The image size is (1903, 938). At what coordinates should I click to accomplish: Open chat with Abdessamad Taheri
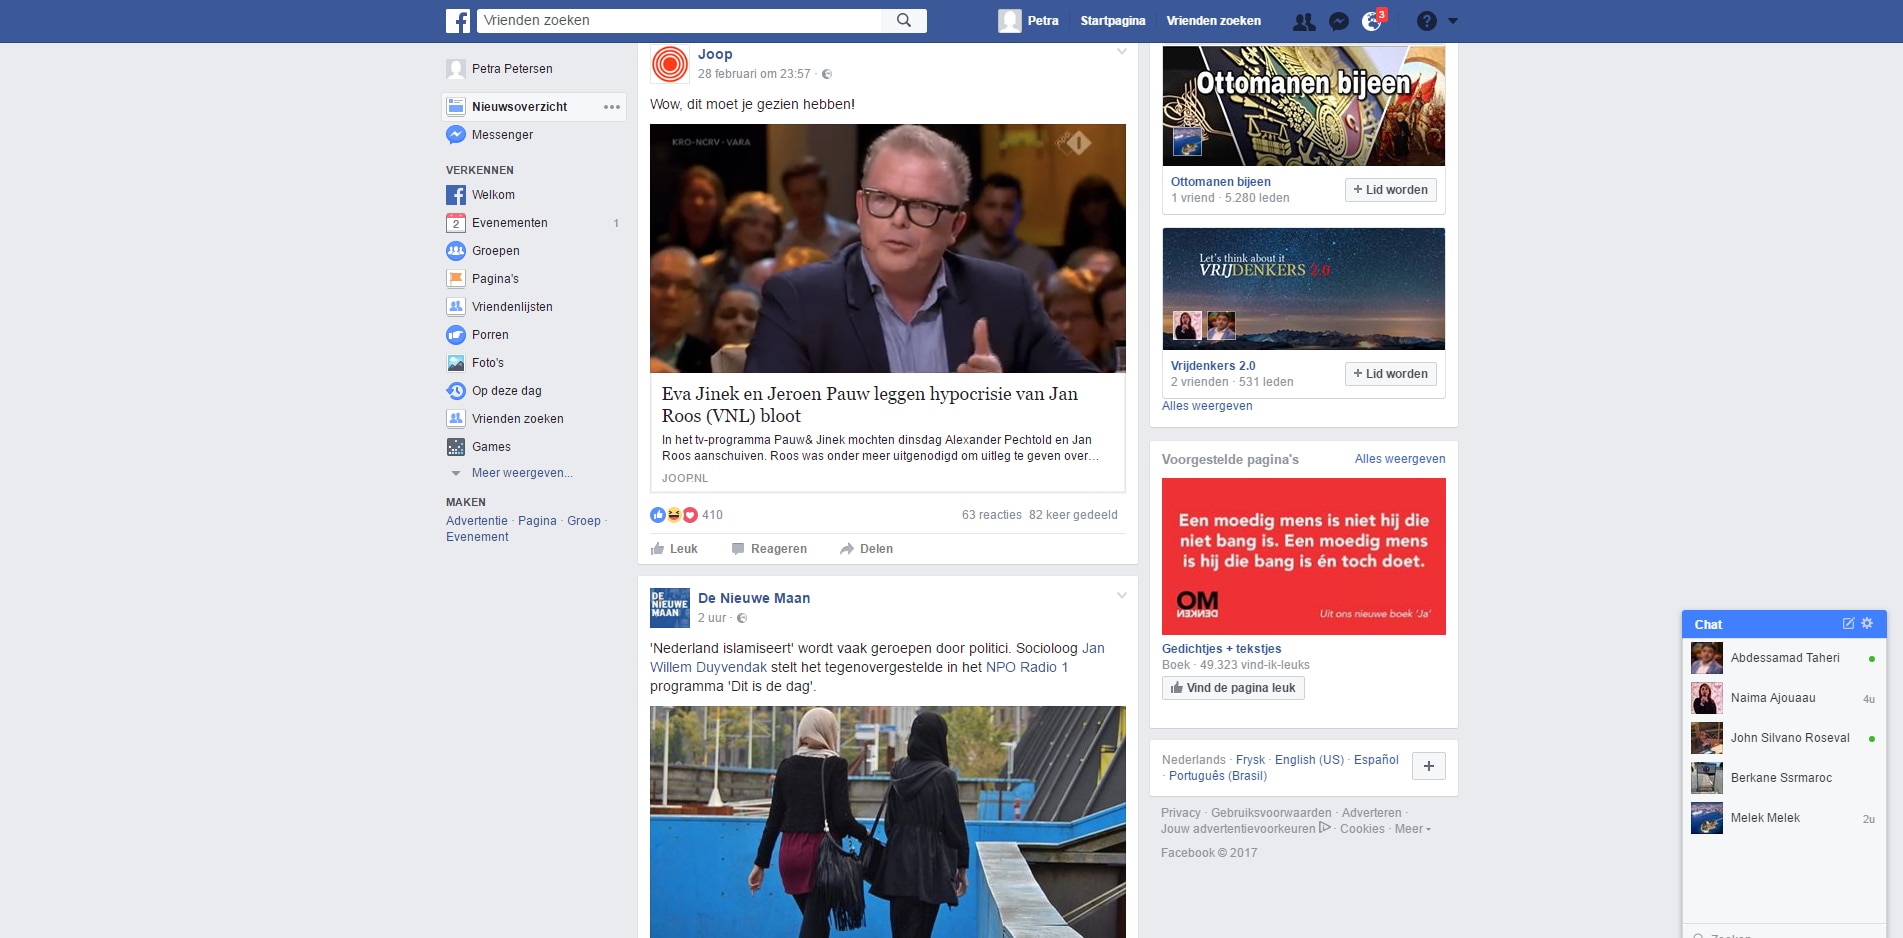click(1784, 658)
